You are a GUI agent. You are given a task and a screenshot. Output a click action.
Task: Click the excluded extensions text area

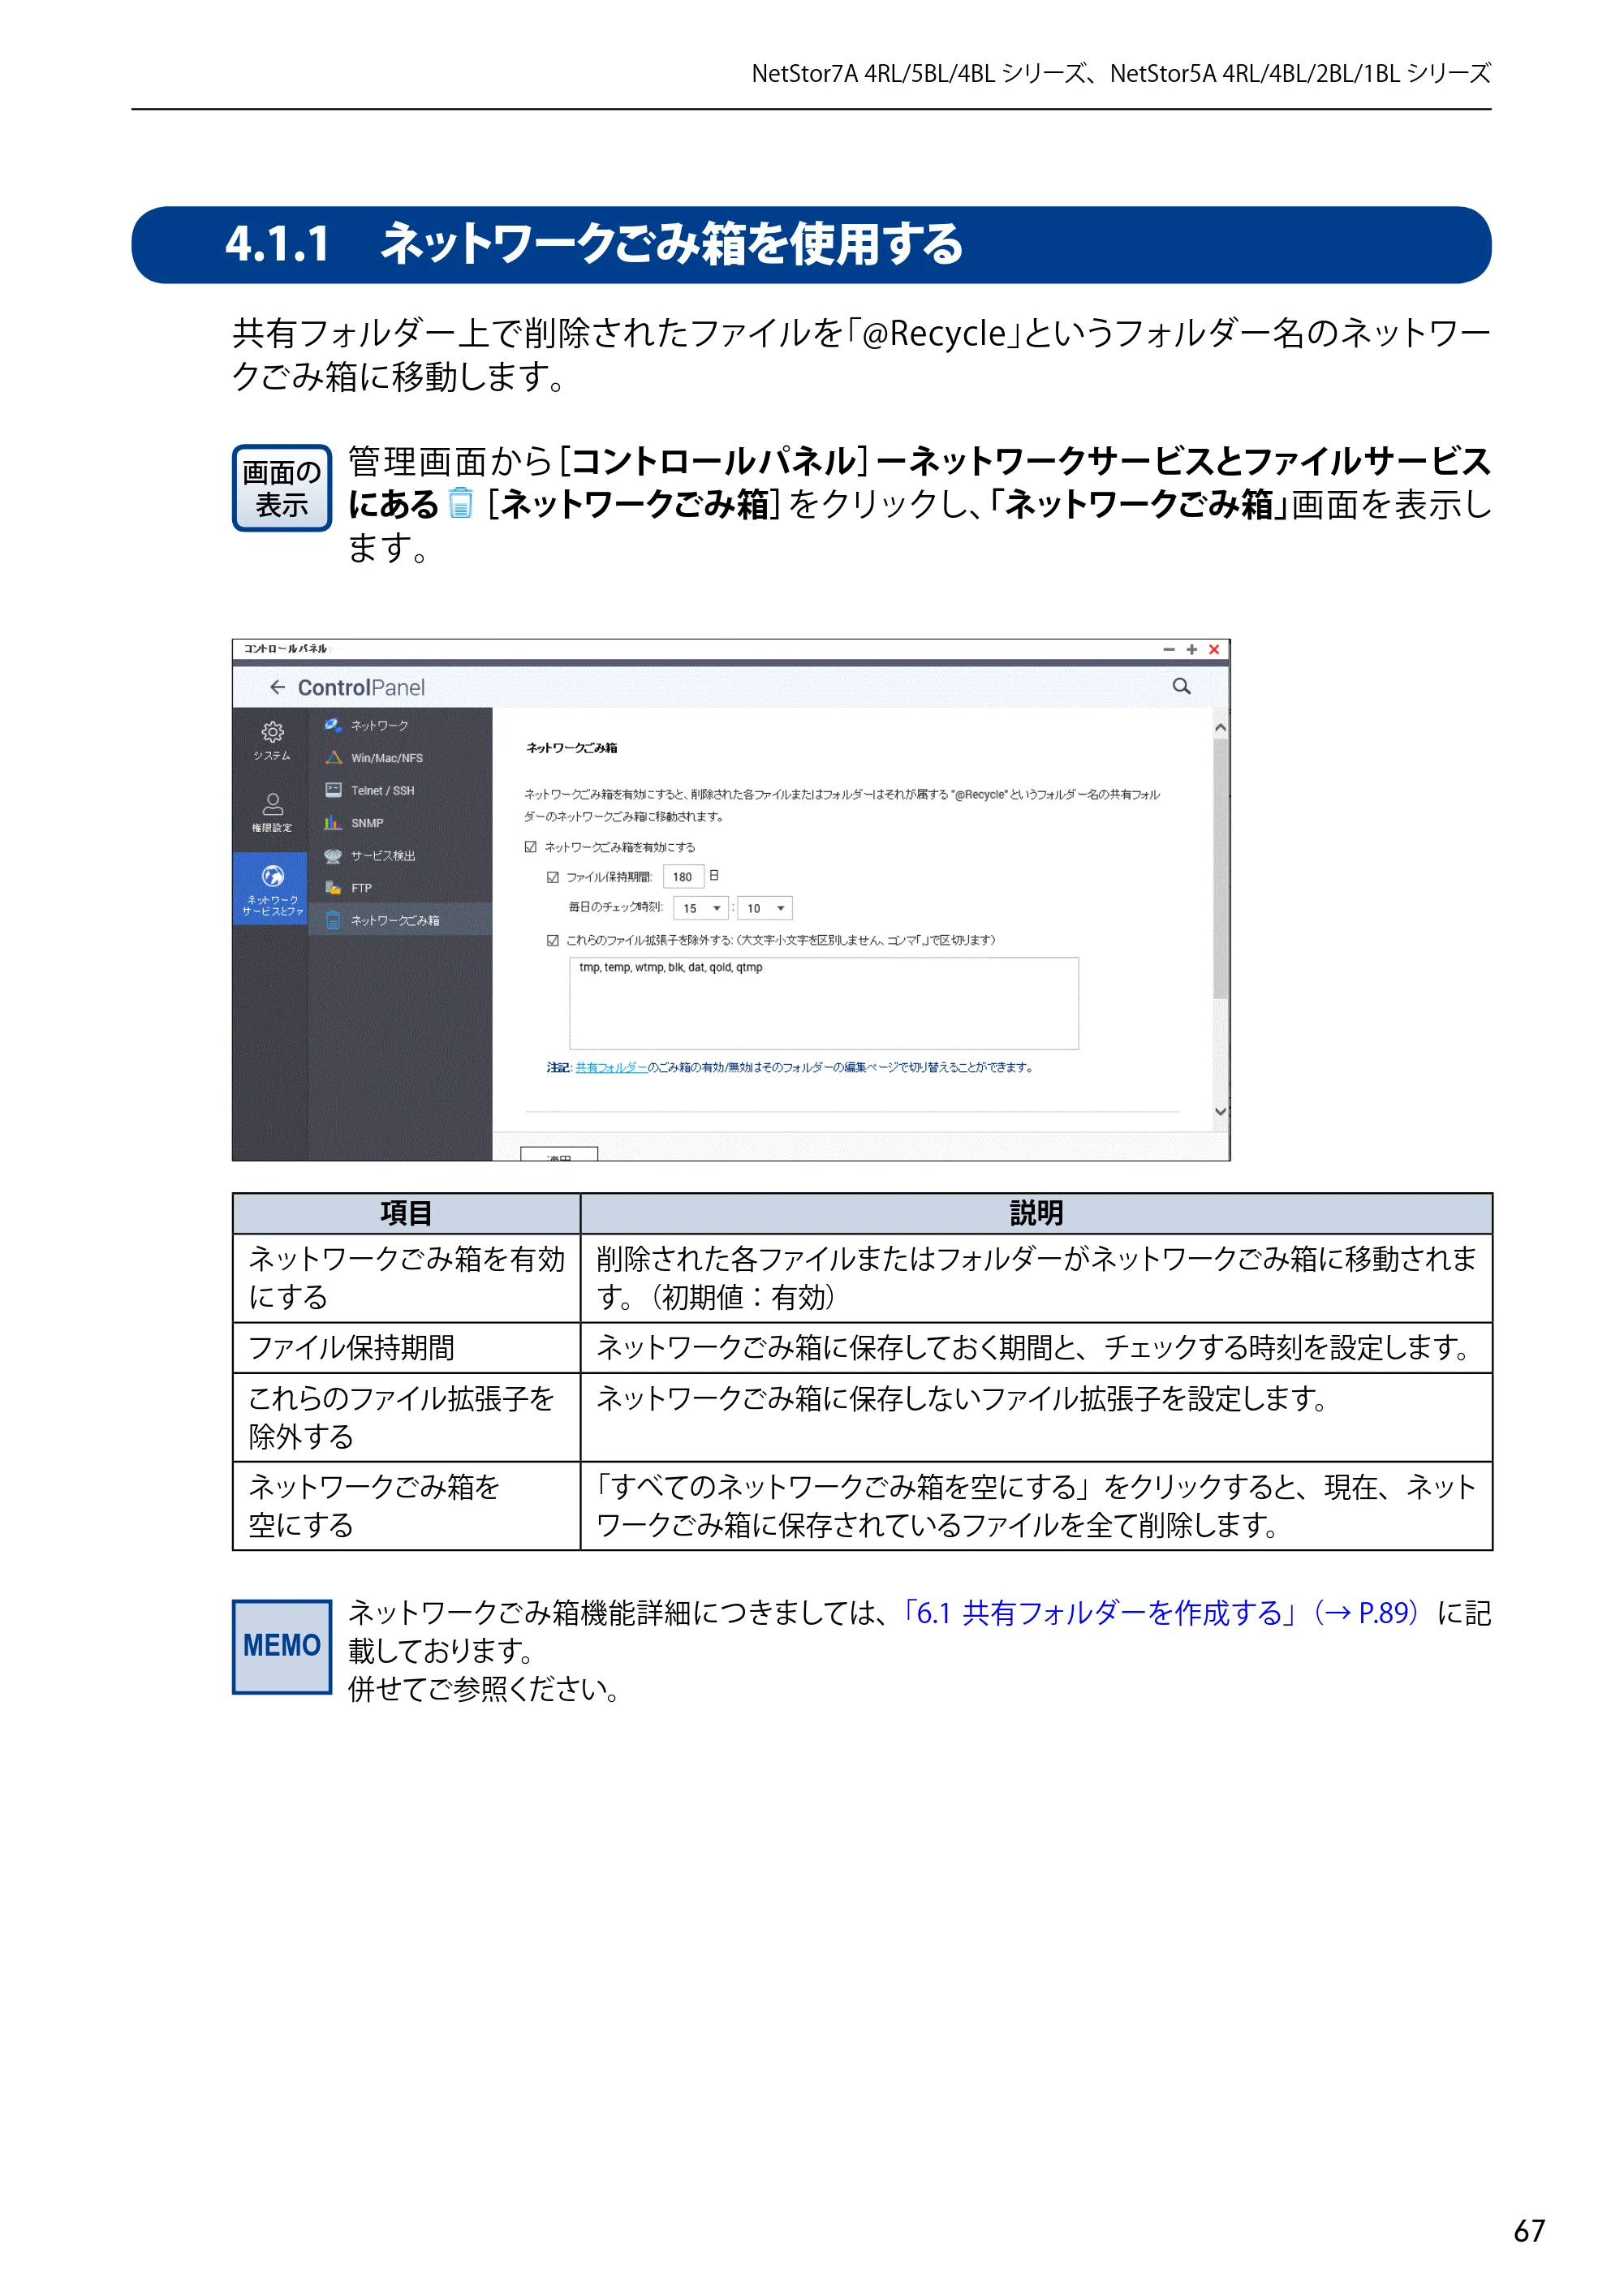(824, 1003)
